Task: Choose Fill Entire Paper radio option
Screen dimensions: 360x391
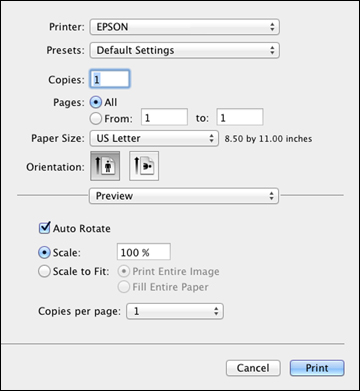Action: (x=124, y=287)
